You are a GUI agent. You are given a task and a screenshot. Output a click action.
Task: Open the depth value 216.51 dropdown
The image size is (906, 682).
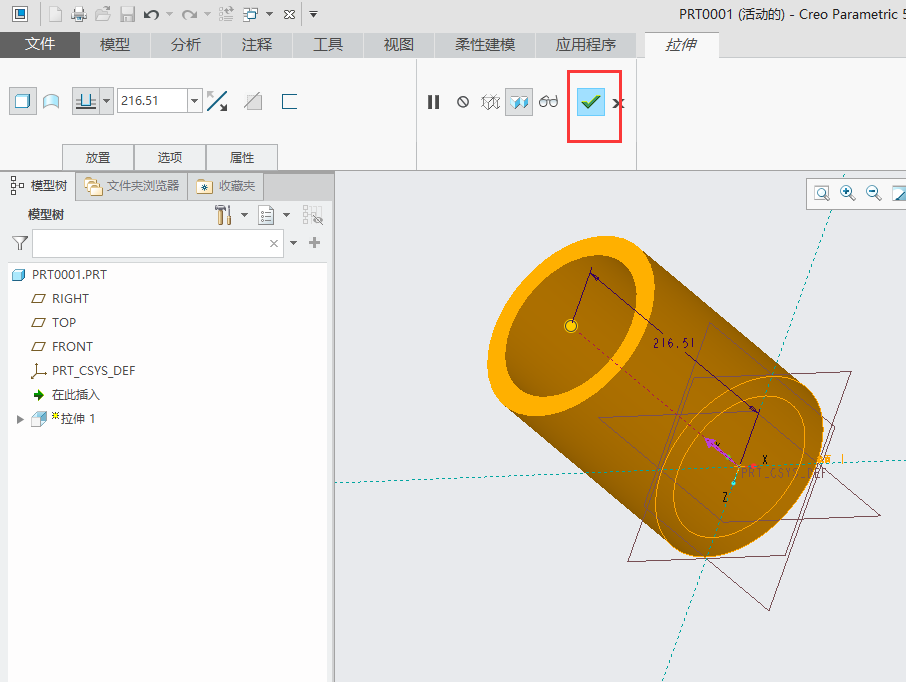[x=194, y=101]
